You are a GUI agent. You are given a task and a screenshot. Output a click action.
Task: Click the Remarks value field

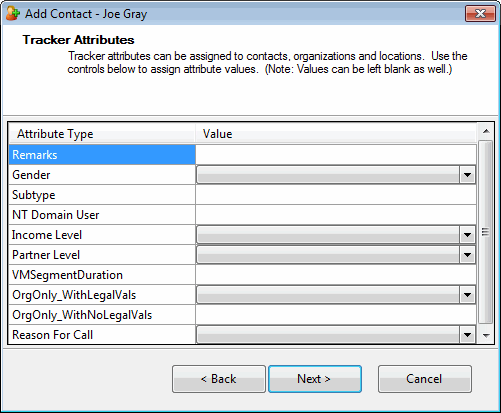(x=336, y=155)
